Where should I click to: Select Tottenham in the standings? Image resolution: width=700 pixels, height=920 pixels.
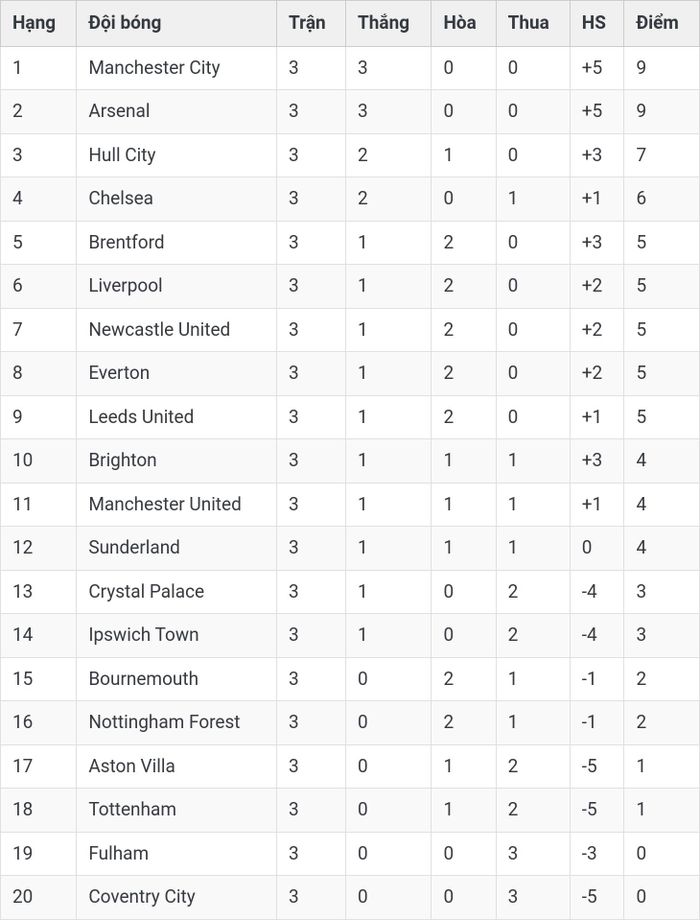click(x=132, y=810)
